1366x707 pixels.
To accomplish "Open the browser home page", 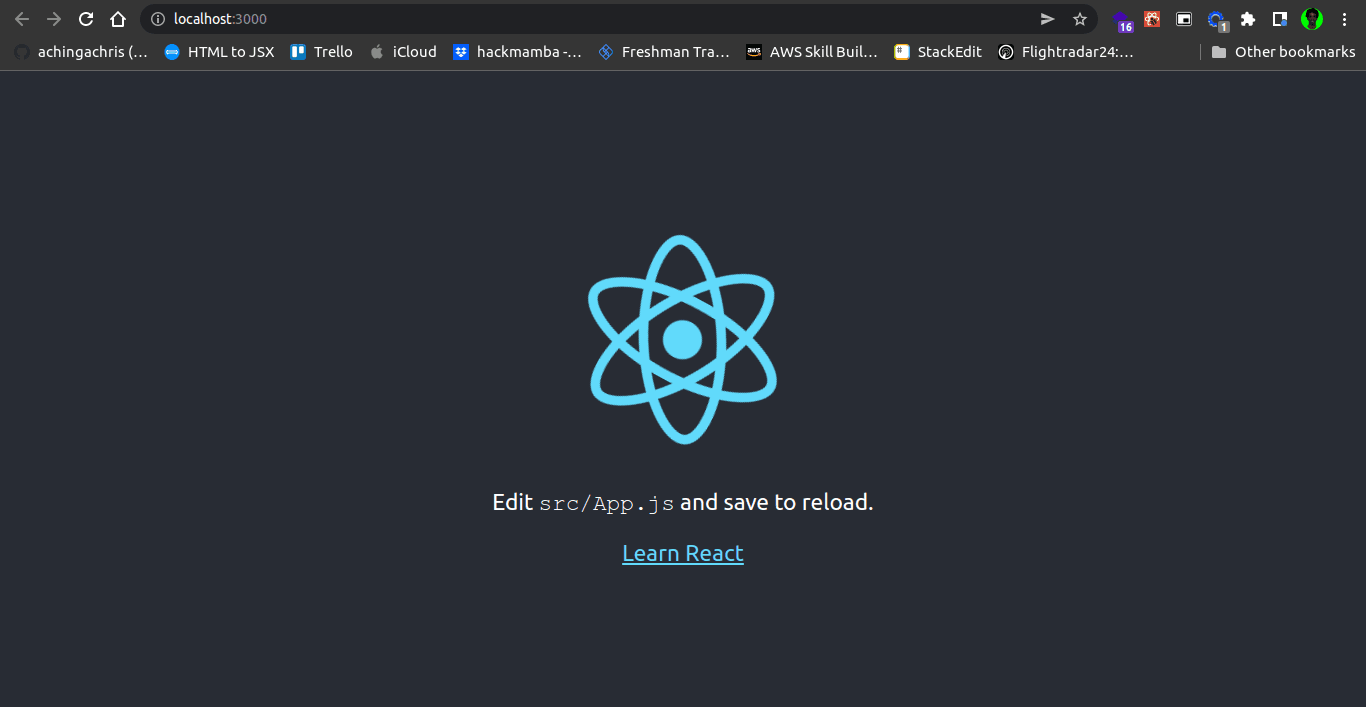I will 118,19.
